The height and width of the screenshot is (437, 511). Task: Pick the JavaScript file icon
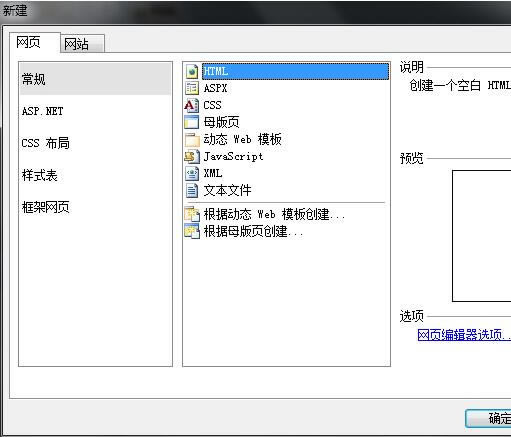tap(192, 156)
